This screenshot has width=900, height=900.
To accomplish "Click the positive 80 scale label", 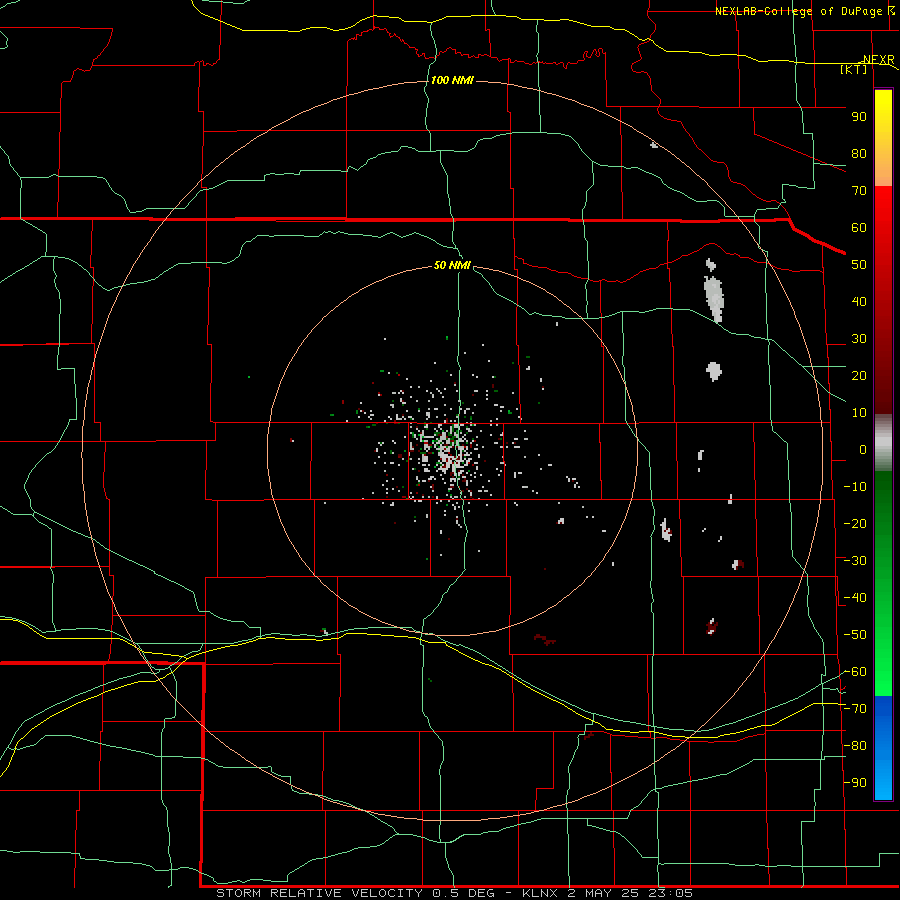I will pyautogui.click(x=859, y=153).
